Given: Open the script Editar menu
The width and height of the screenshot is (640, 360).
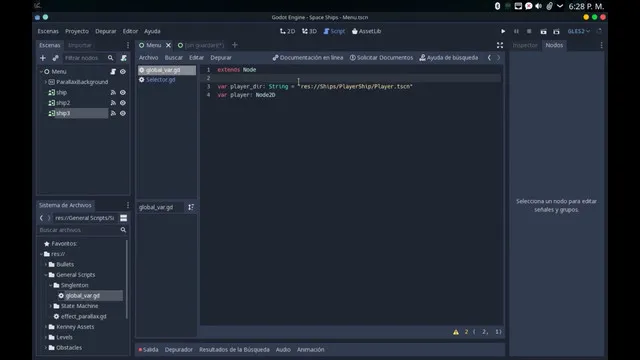Looking at the screenshot, I should click(x=196, y=58).
